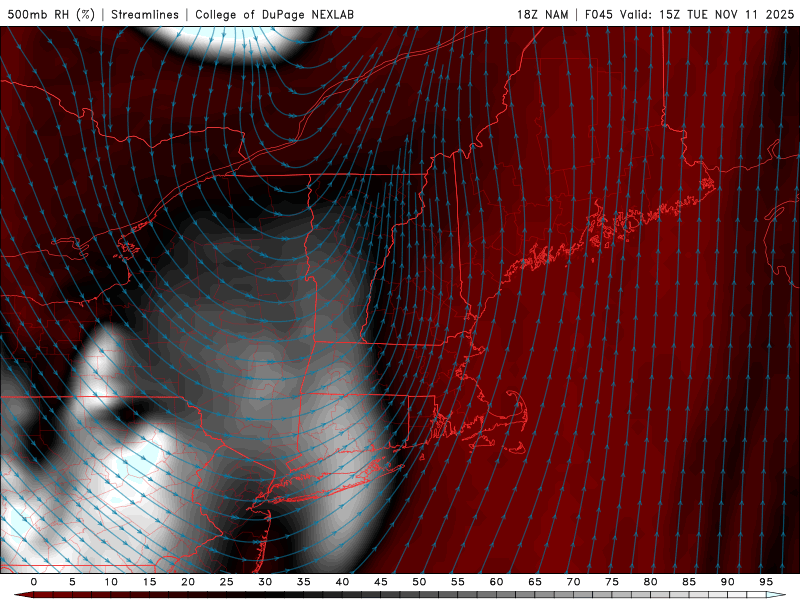
Task: Click the colorbar label "80"
Action: (x=650, y=582)
